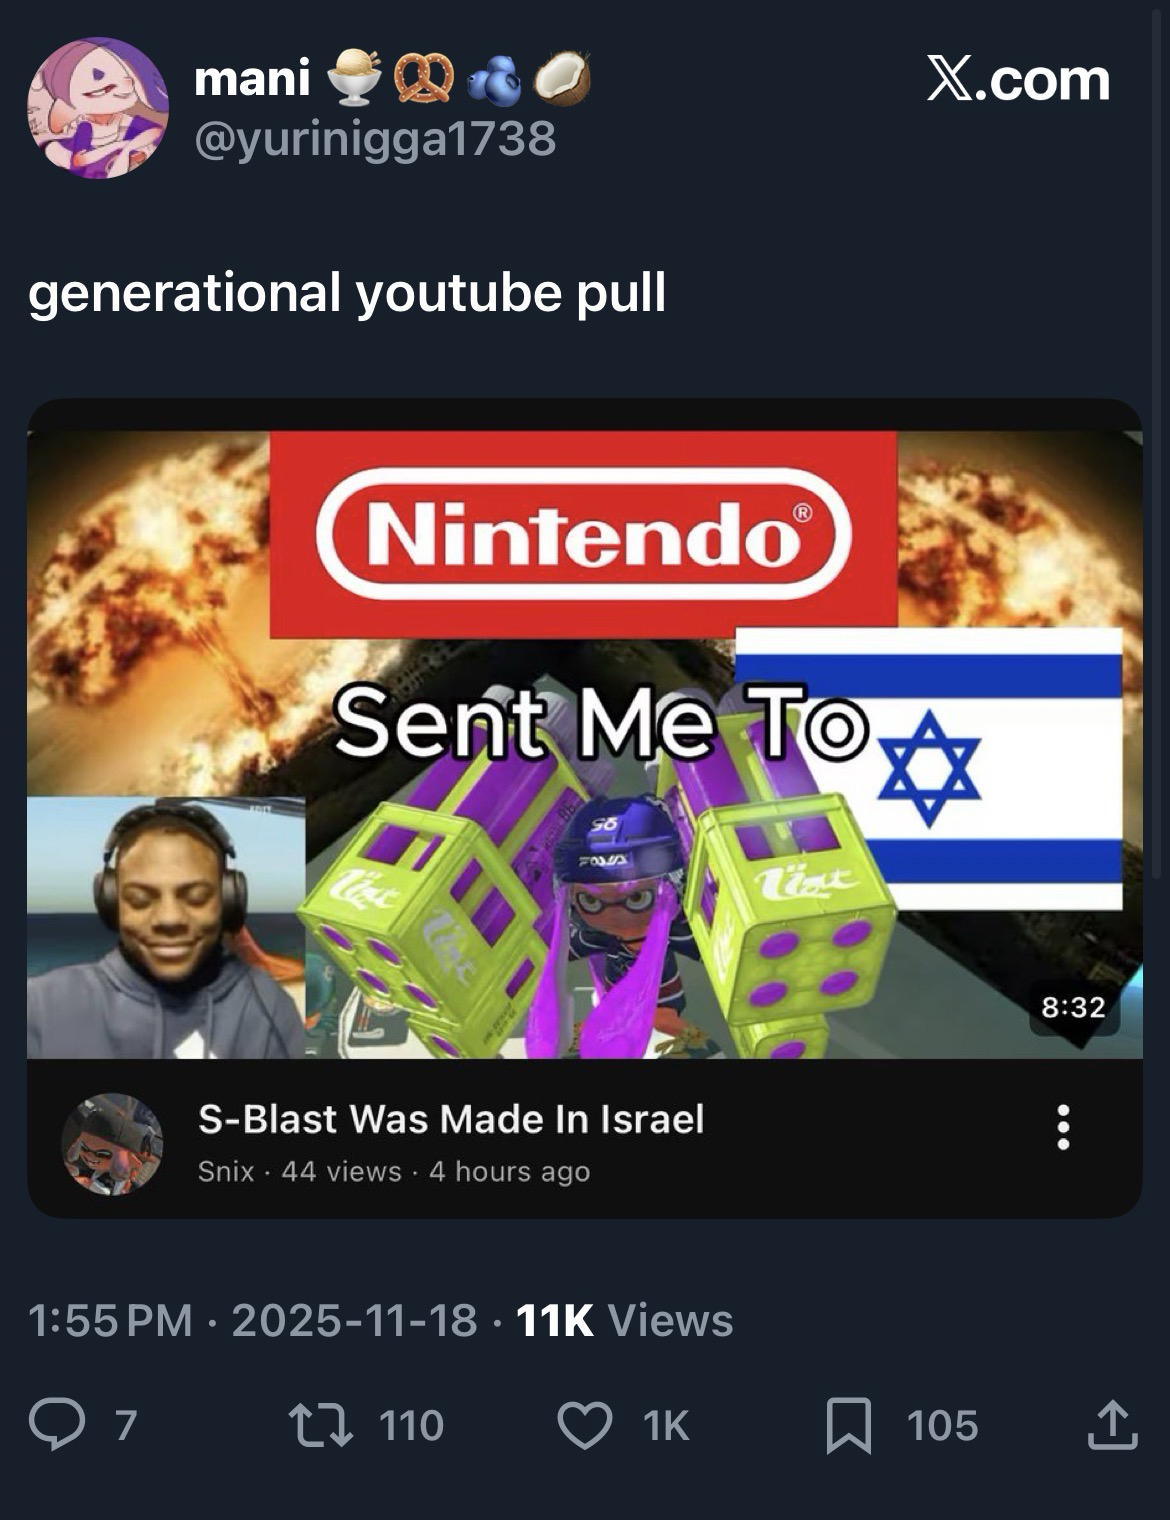The height and width of the screenshot is (1520, 1170).
Task: Open the YouTube video thumbnail
Action: (x=584, y=743)
